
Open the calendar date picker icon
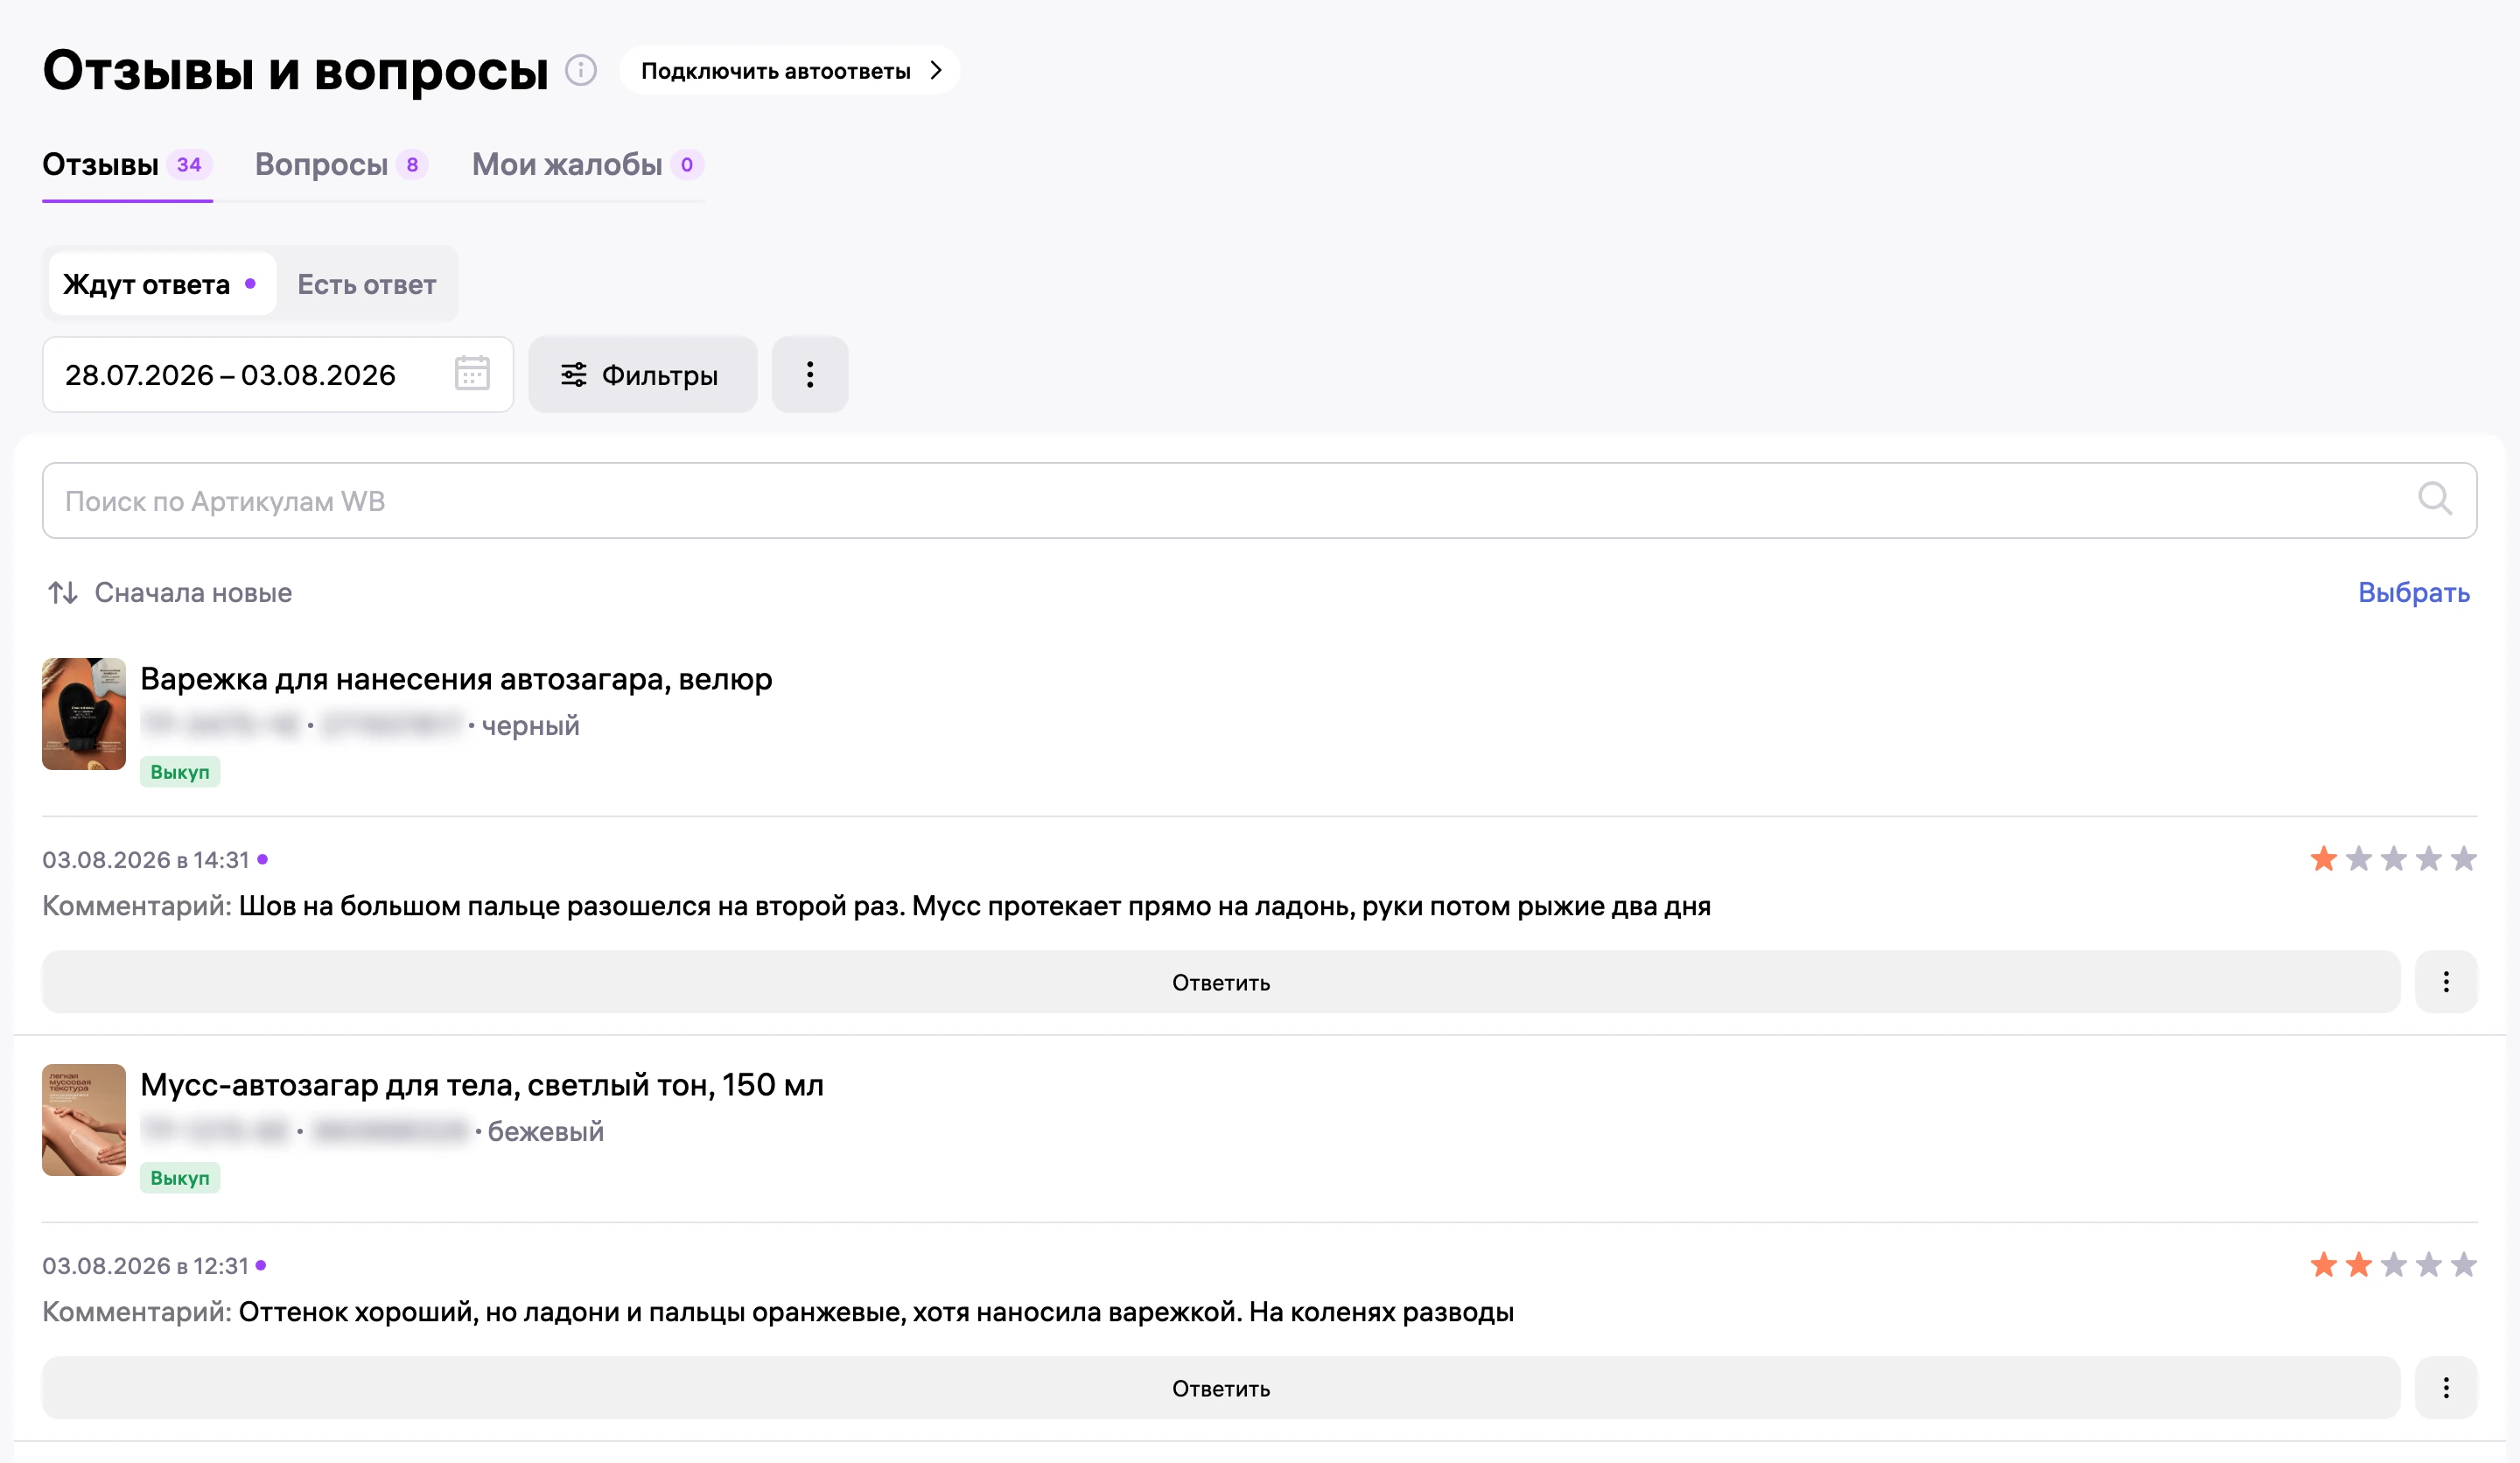[472, 374]
